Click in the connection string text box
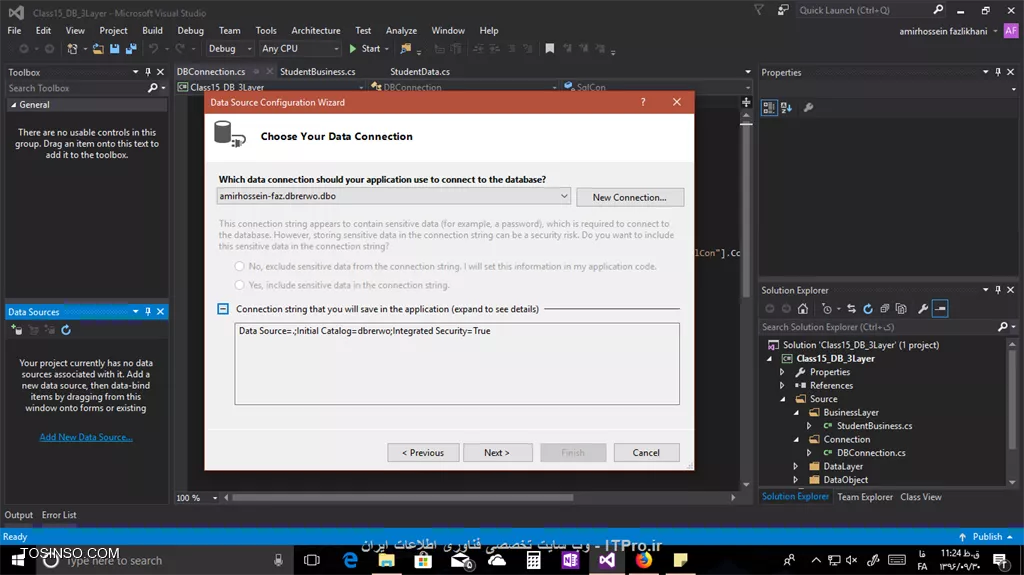The width and height of the screenshot is (1024, 575). click(457, 364)
